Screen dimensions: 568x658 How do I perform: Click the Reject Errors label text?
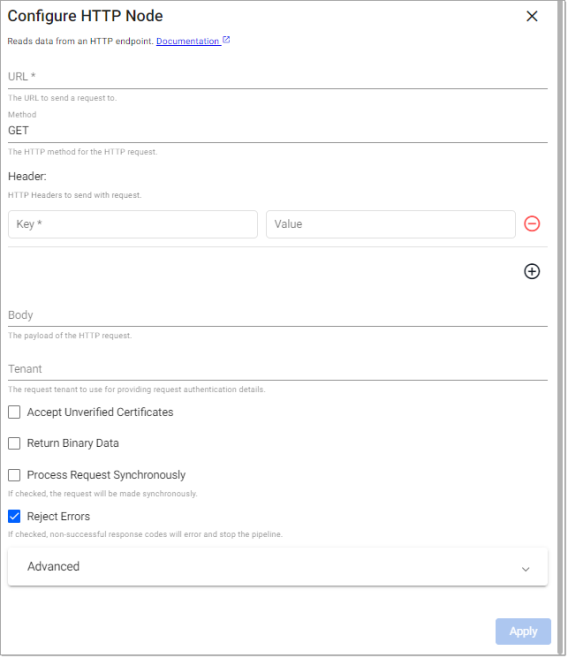(x=58, y=516)
